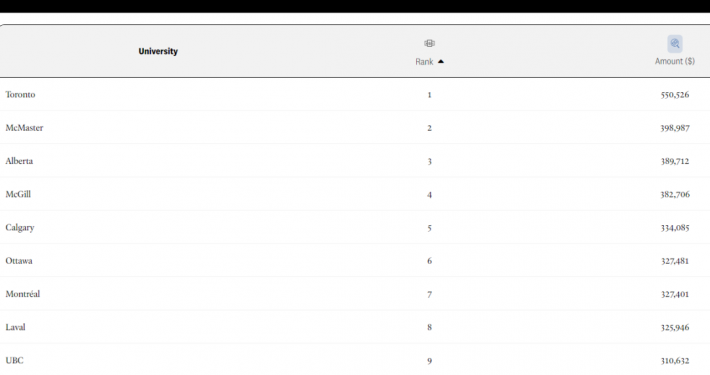This screenshot has height=375, width=710.
Task: Select the McMaster university name
Action: click(24, 128)
